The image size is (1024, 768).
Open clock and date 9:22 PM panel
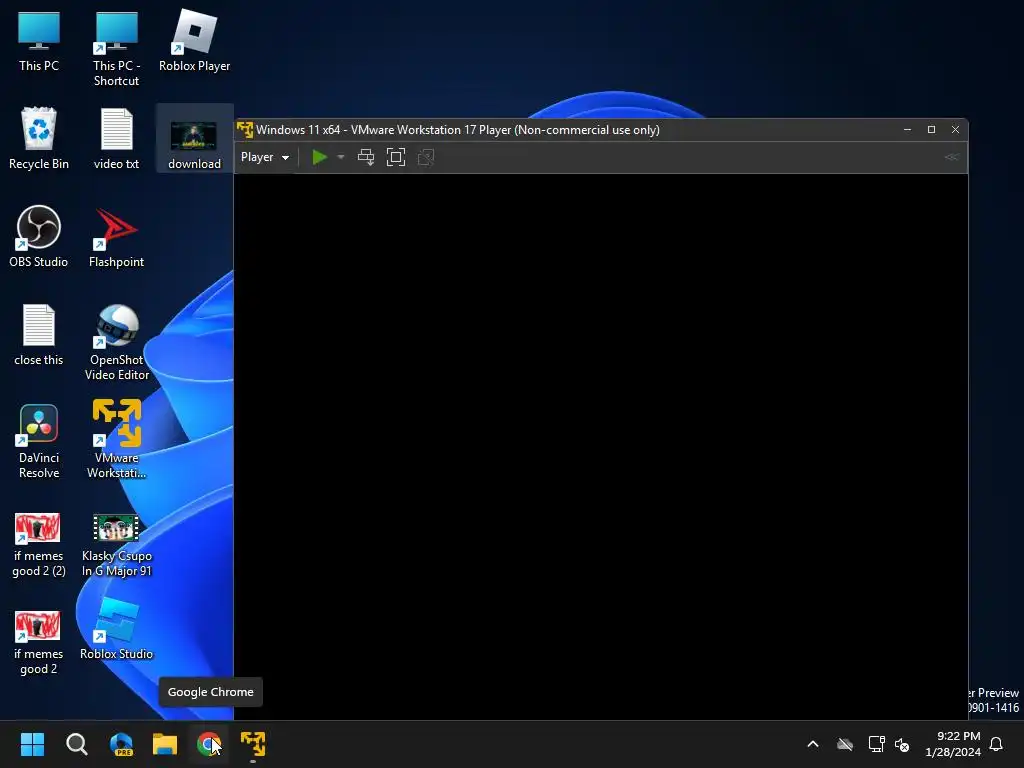(x=953, y=744)
